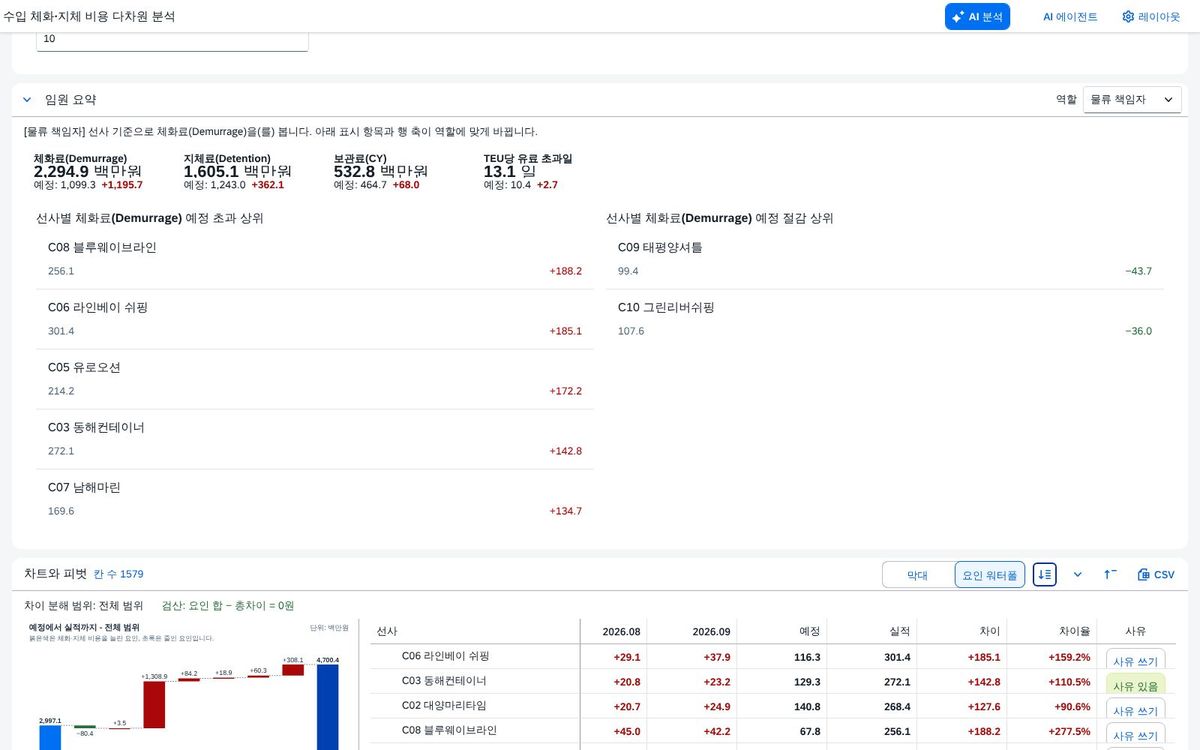Select the 요인 워터폴 chart view

pyautogui.click(x=989, y=575)
